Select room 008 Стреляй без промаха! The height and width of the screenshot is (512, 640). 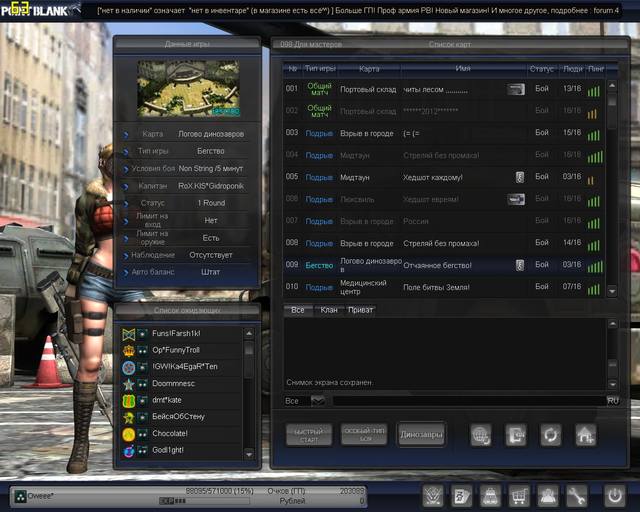(x=444, y=243)
